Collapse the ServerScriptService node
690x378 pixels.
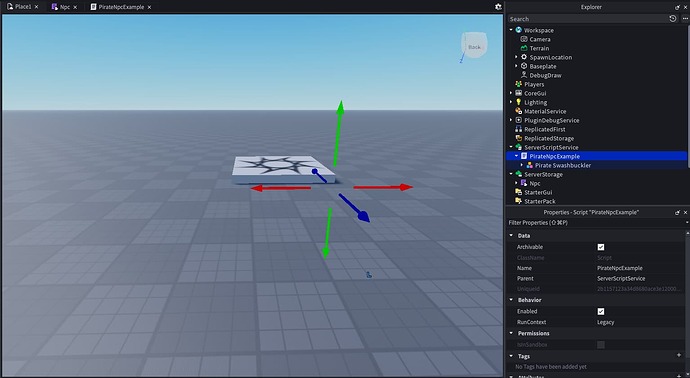point(511,147)
